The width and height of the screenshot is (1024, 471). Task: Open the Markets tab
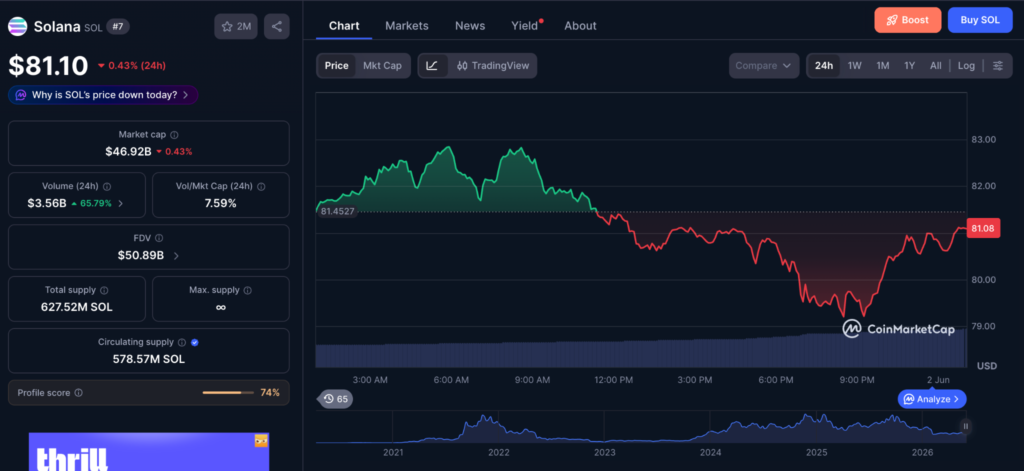pyautogui.click(x=407, y=26)
